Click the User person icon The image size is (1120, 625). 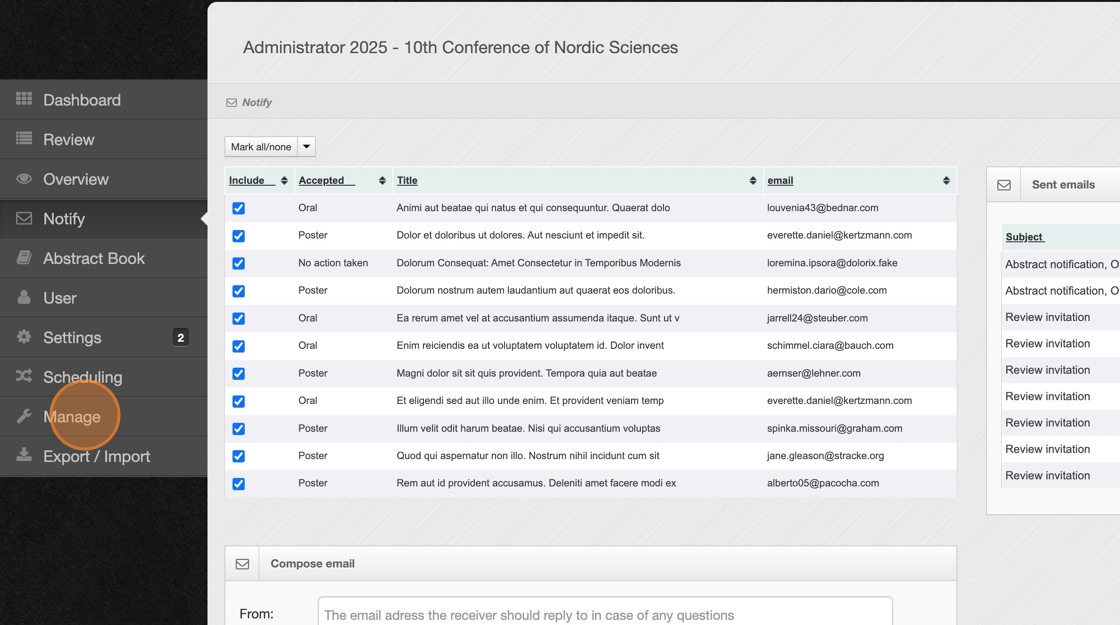tap(24, 297)
